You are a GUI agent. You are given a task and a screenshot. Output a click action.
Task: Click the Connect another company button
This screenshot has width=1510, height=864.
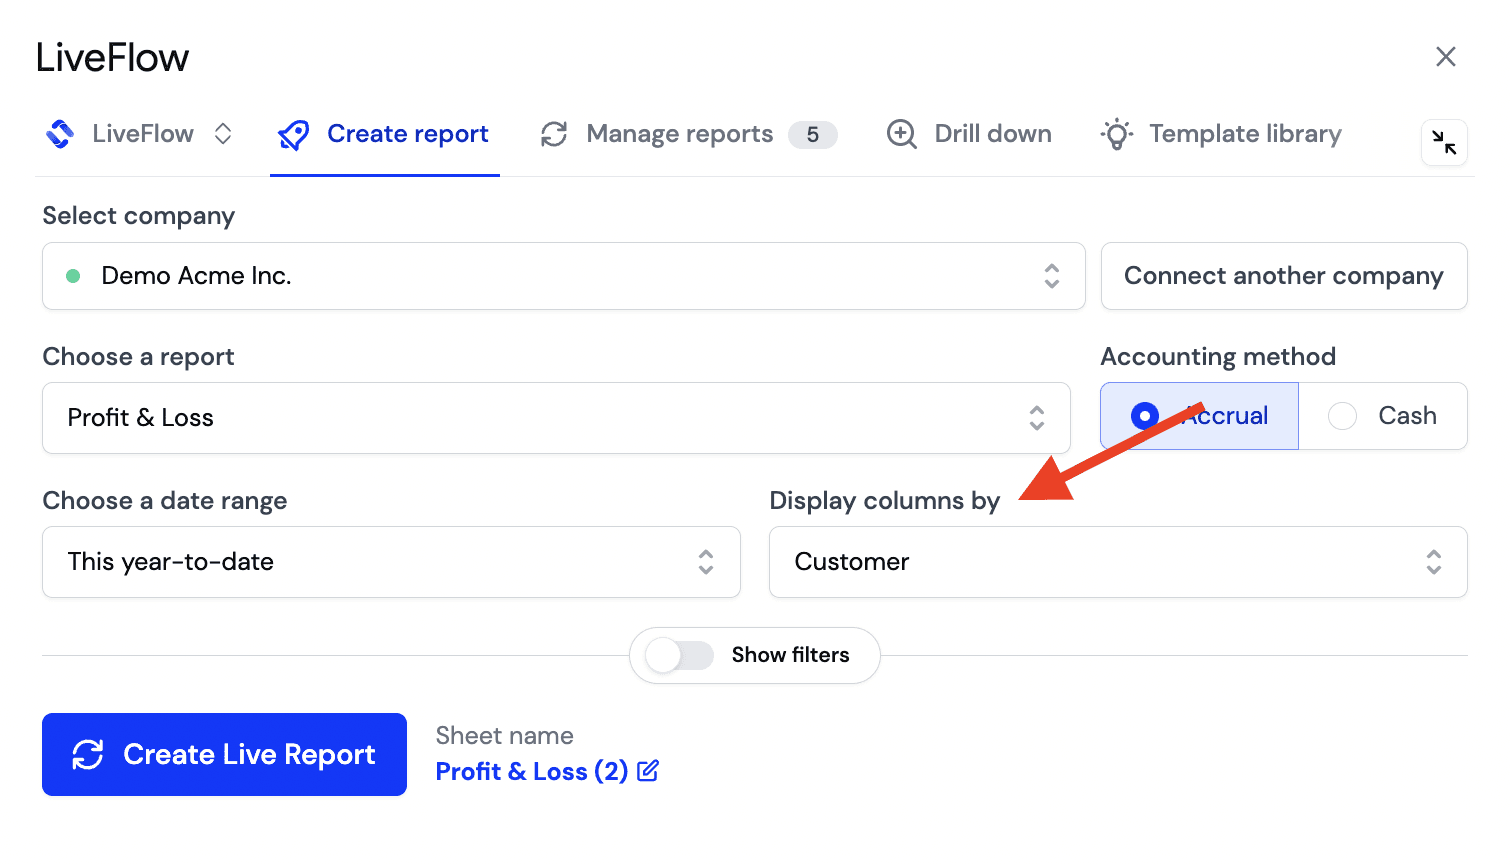click(x=1284, y=276)
